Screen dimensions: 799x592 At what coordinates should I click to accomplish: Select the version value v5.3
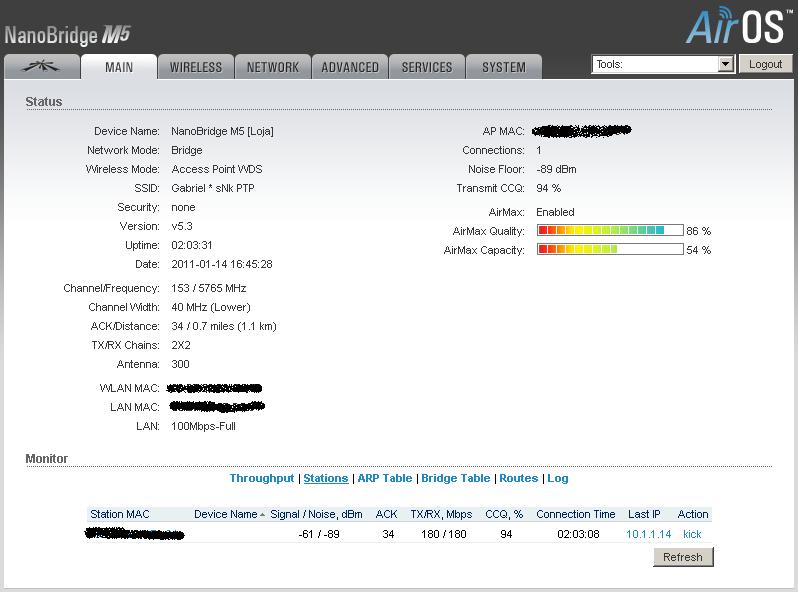pyautogui.click(x=182, y=226)
